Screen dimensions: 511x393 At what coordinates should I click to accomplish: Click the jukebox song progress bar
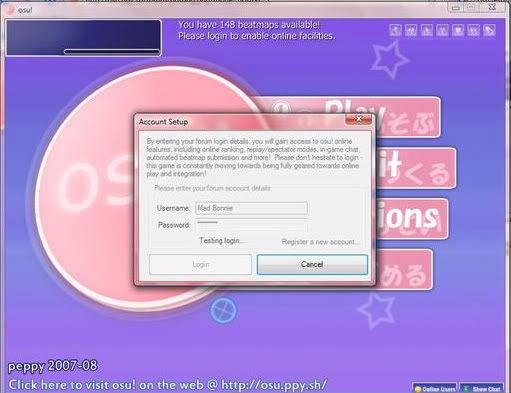(112, 52)
